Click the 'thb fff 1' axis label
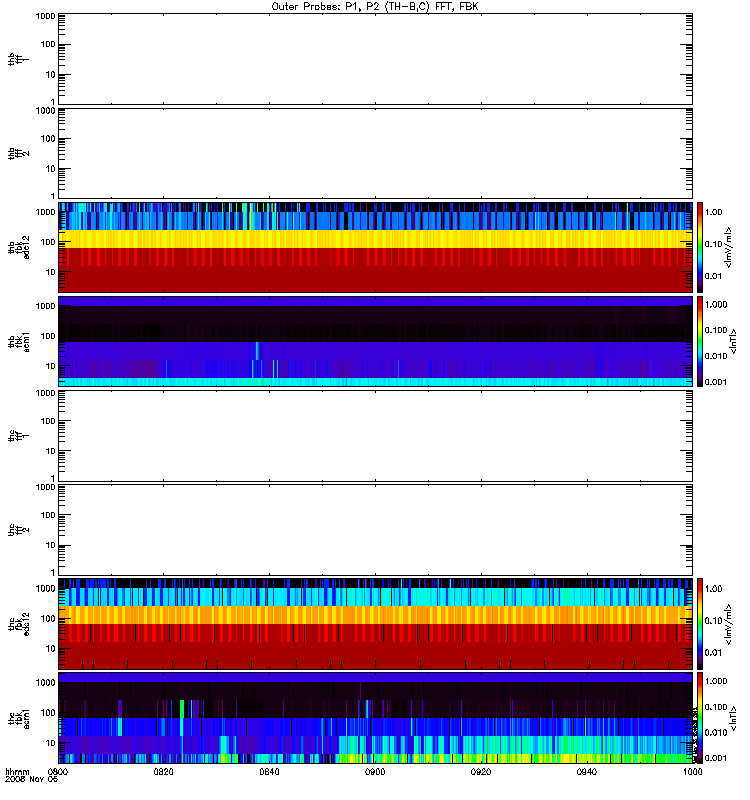 [x=19, y=59]
